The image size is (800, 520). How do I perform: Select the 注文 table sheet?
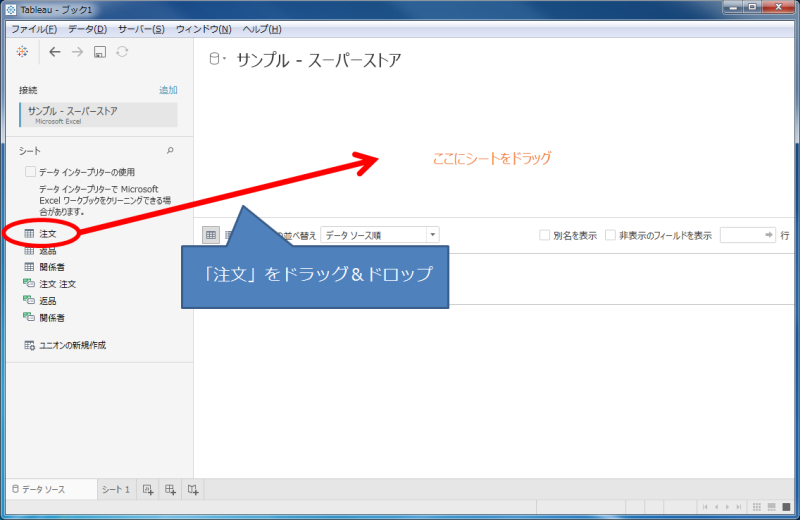point(41,234)
